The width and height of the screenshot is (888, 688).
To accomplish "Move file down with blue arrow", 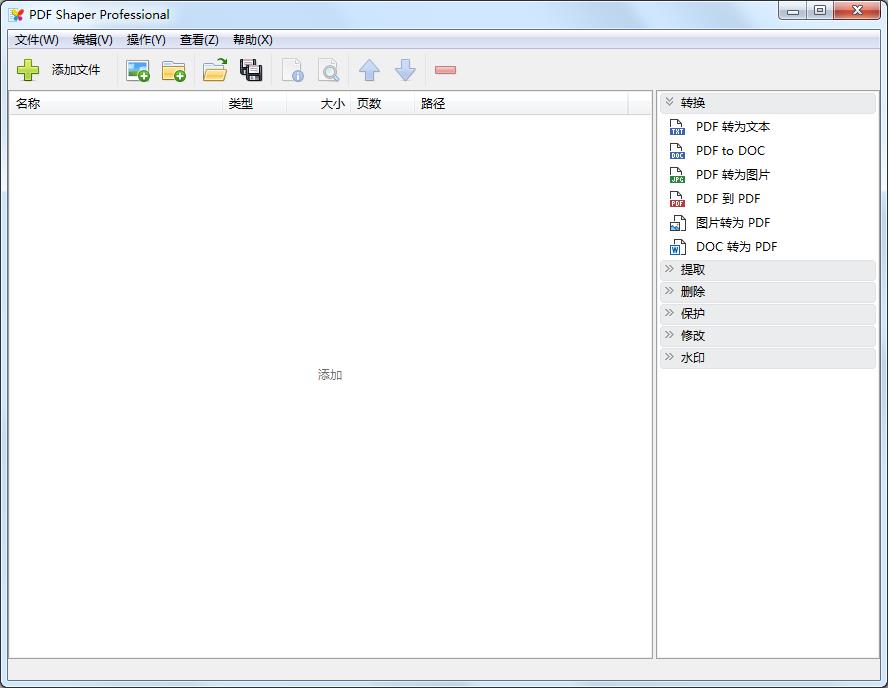I will (405, 70).
